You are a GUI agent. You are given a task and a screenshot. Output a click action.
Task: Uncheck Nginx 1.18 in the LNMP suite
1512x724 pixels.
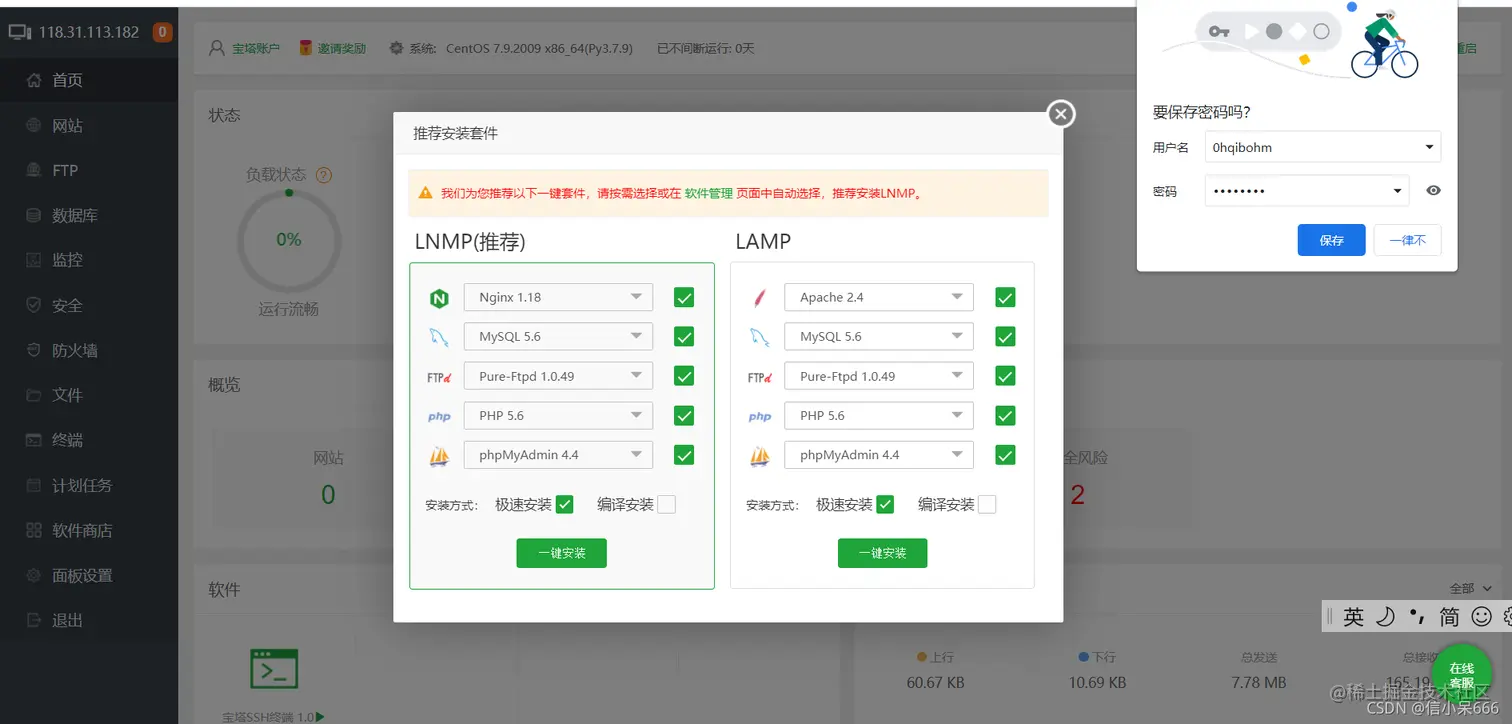pyautogui.click(x=684, y=296)
